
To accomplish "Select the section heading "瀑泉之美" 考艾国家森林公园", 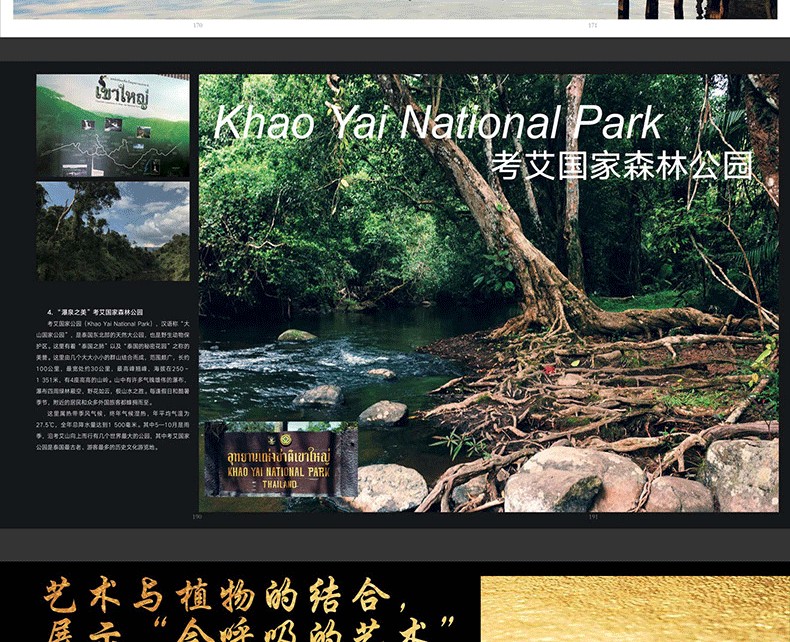I will (96, 311).
